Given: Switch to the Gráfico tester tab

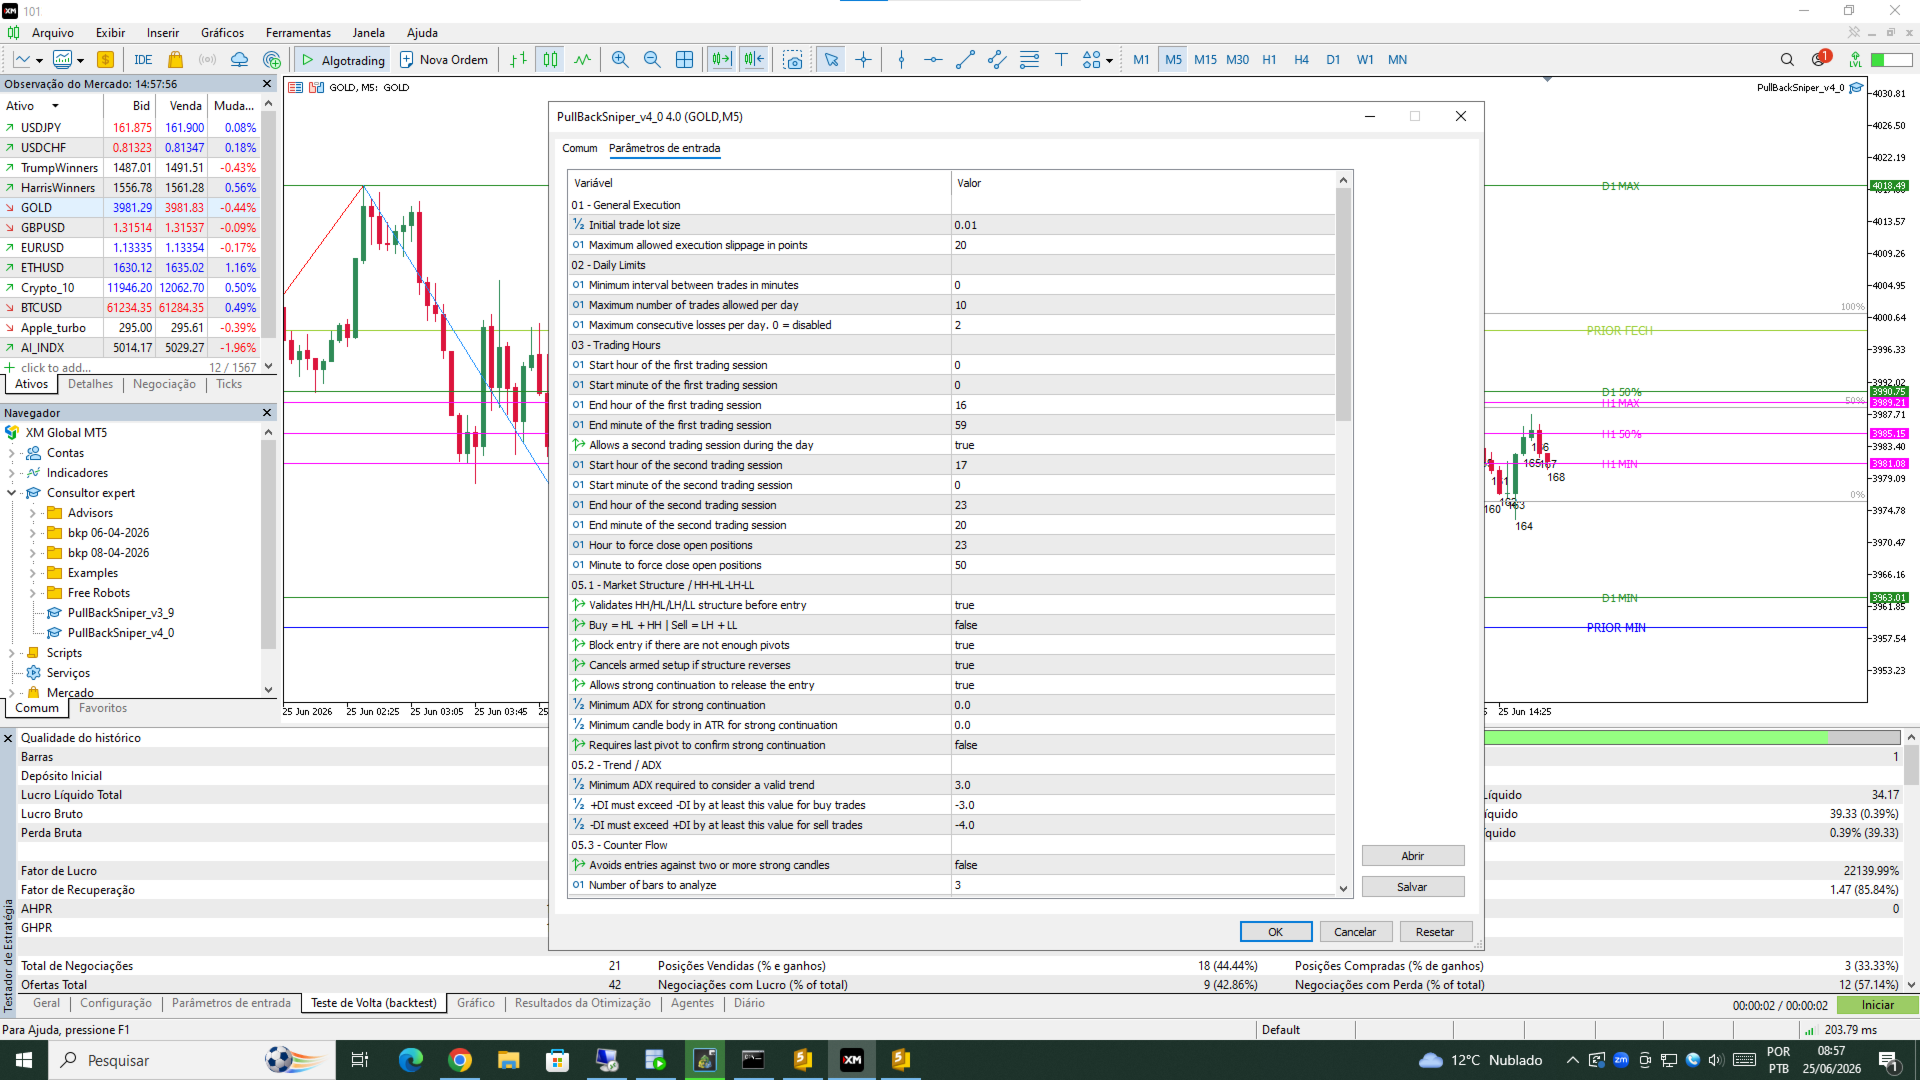Looking at the screenshot, I should point(476,1003).
